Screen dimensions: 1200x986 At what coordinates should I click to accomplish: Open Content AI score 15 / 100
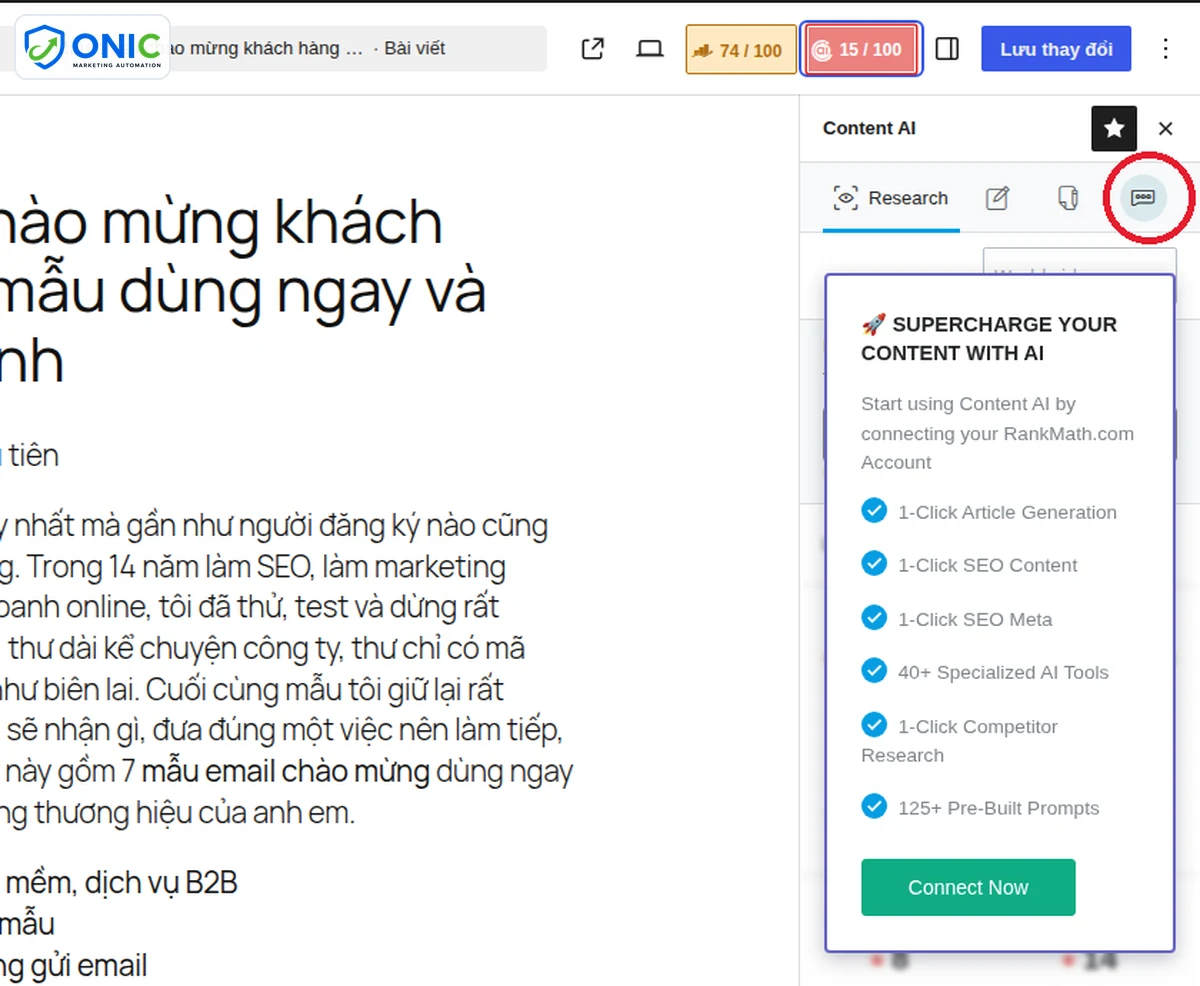(862, 49)
